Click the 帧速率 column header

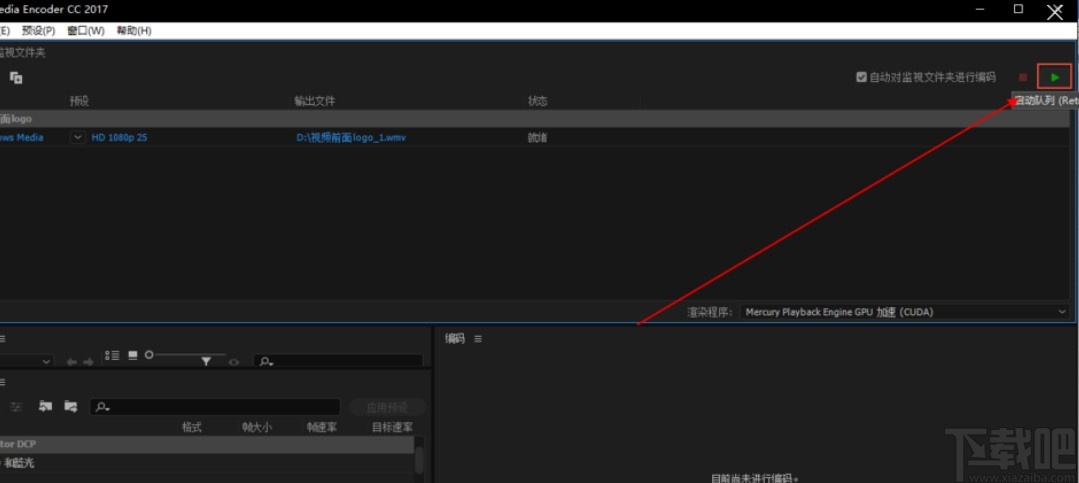coord(322,427)
